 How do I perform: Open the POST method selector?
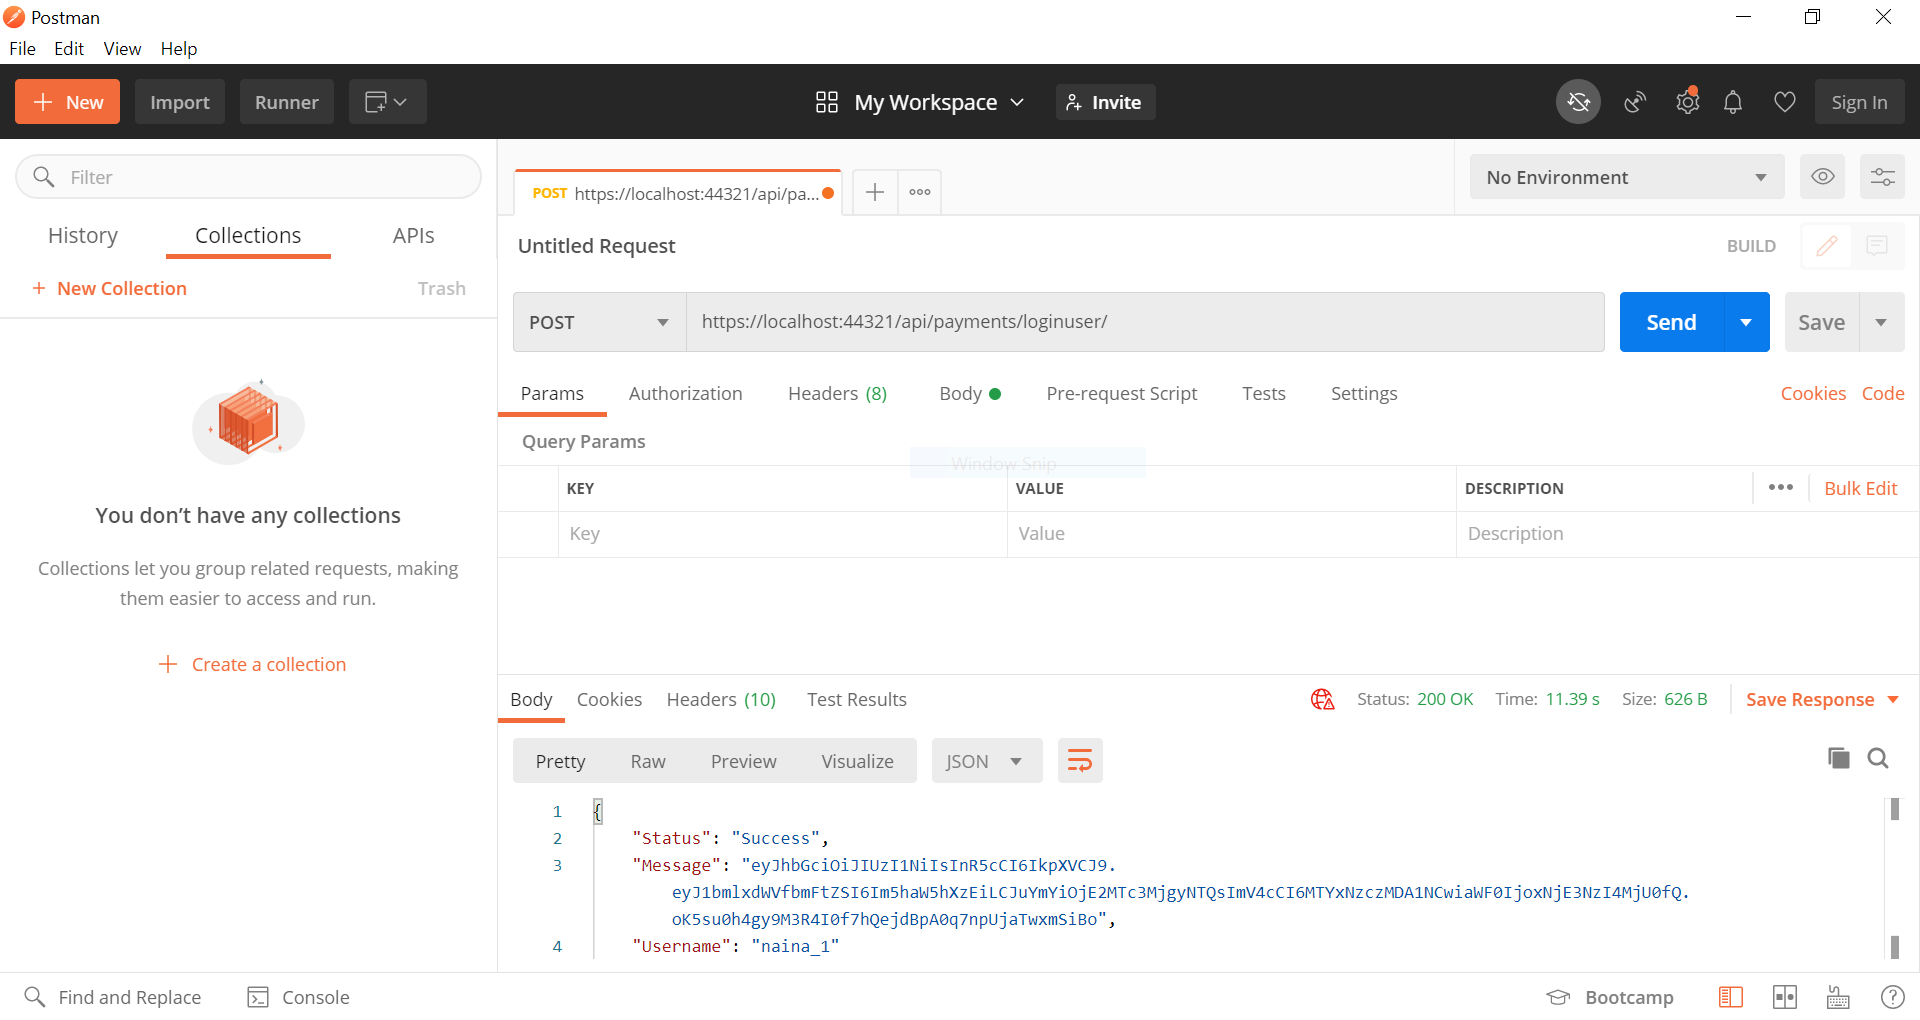(x=598, y=322)
